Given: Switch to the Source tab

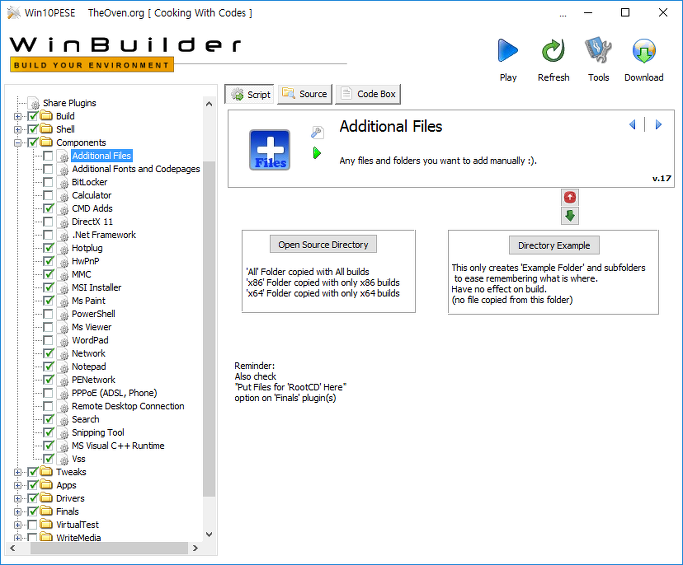Looking at the screenshot, I should 305,94.
